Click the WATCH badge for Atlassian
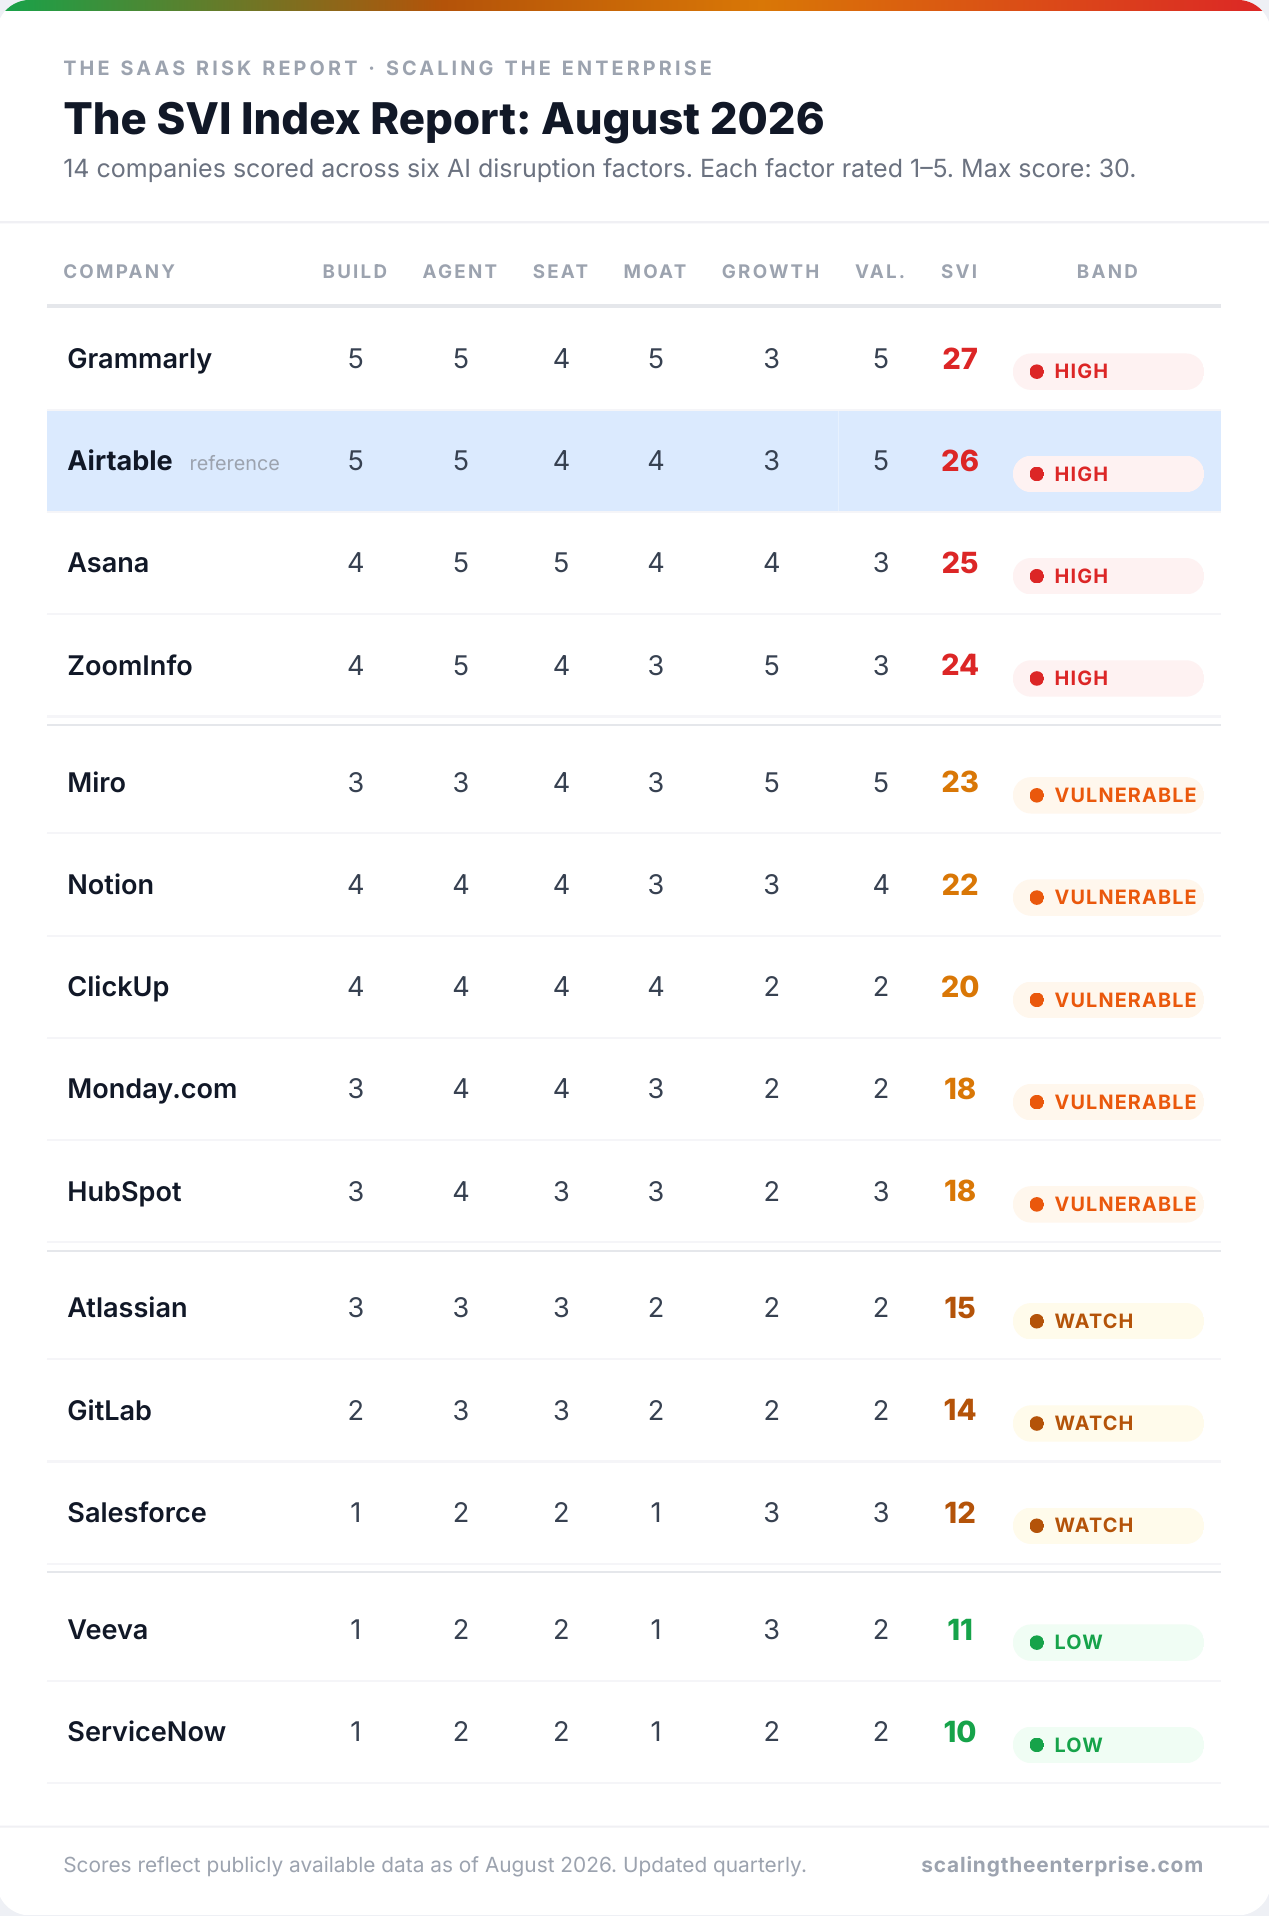This screenshot has height=1916, width=1269. 1108,1321
